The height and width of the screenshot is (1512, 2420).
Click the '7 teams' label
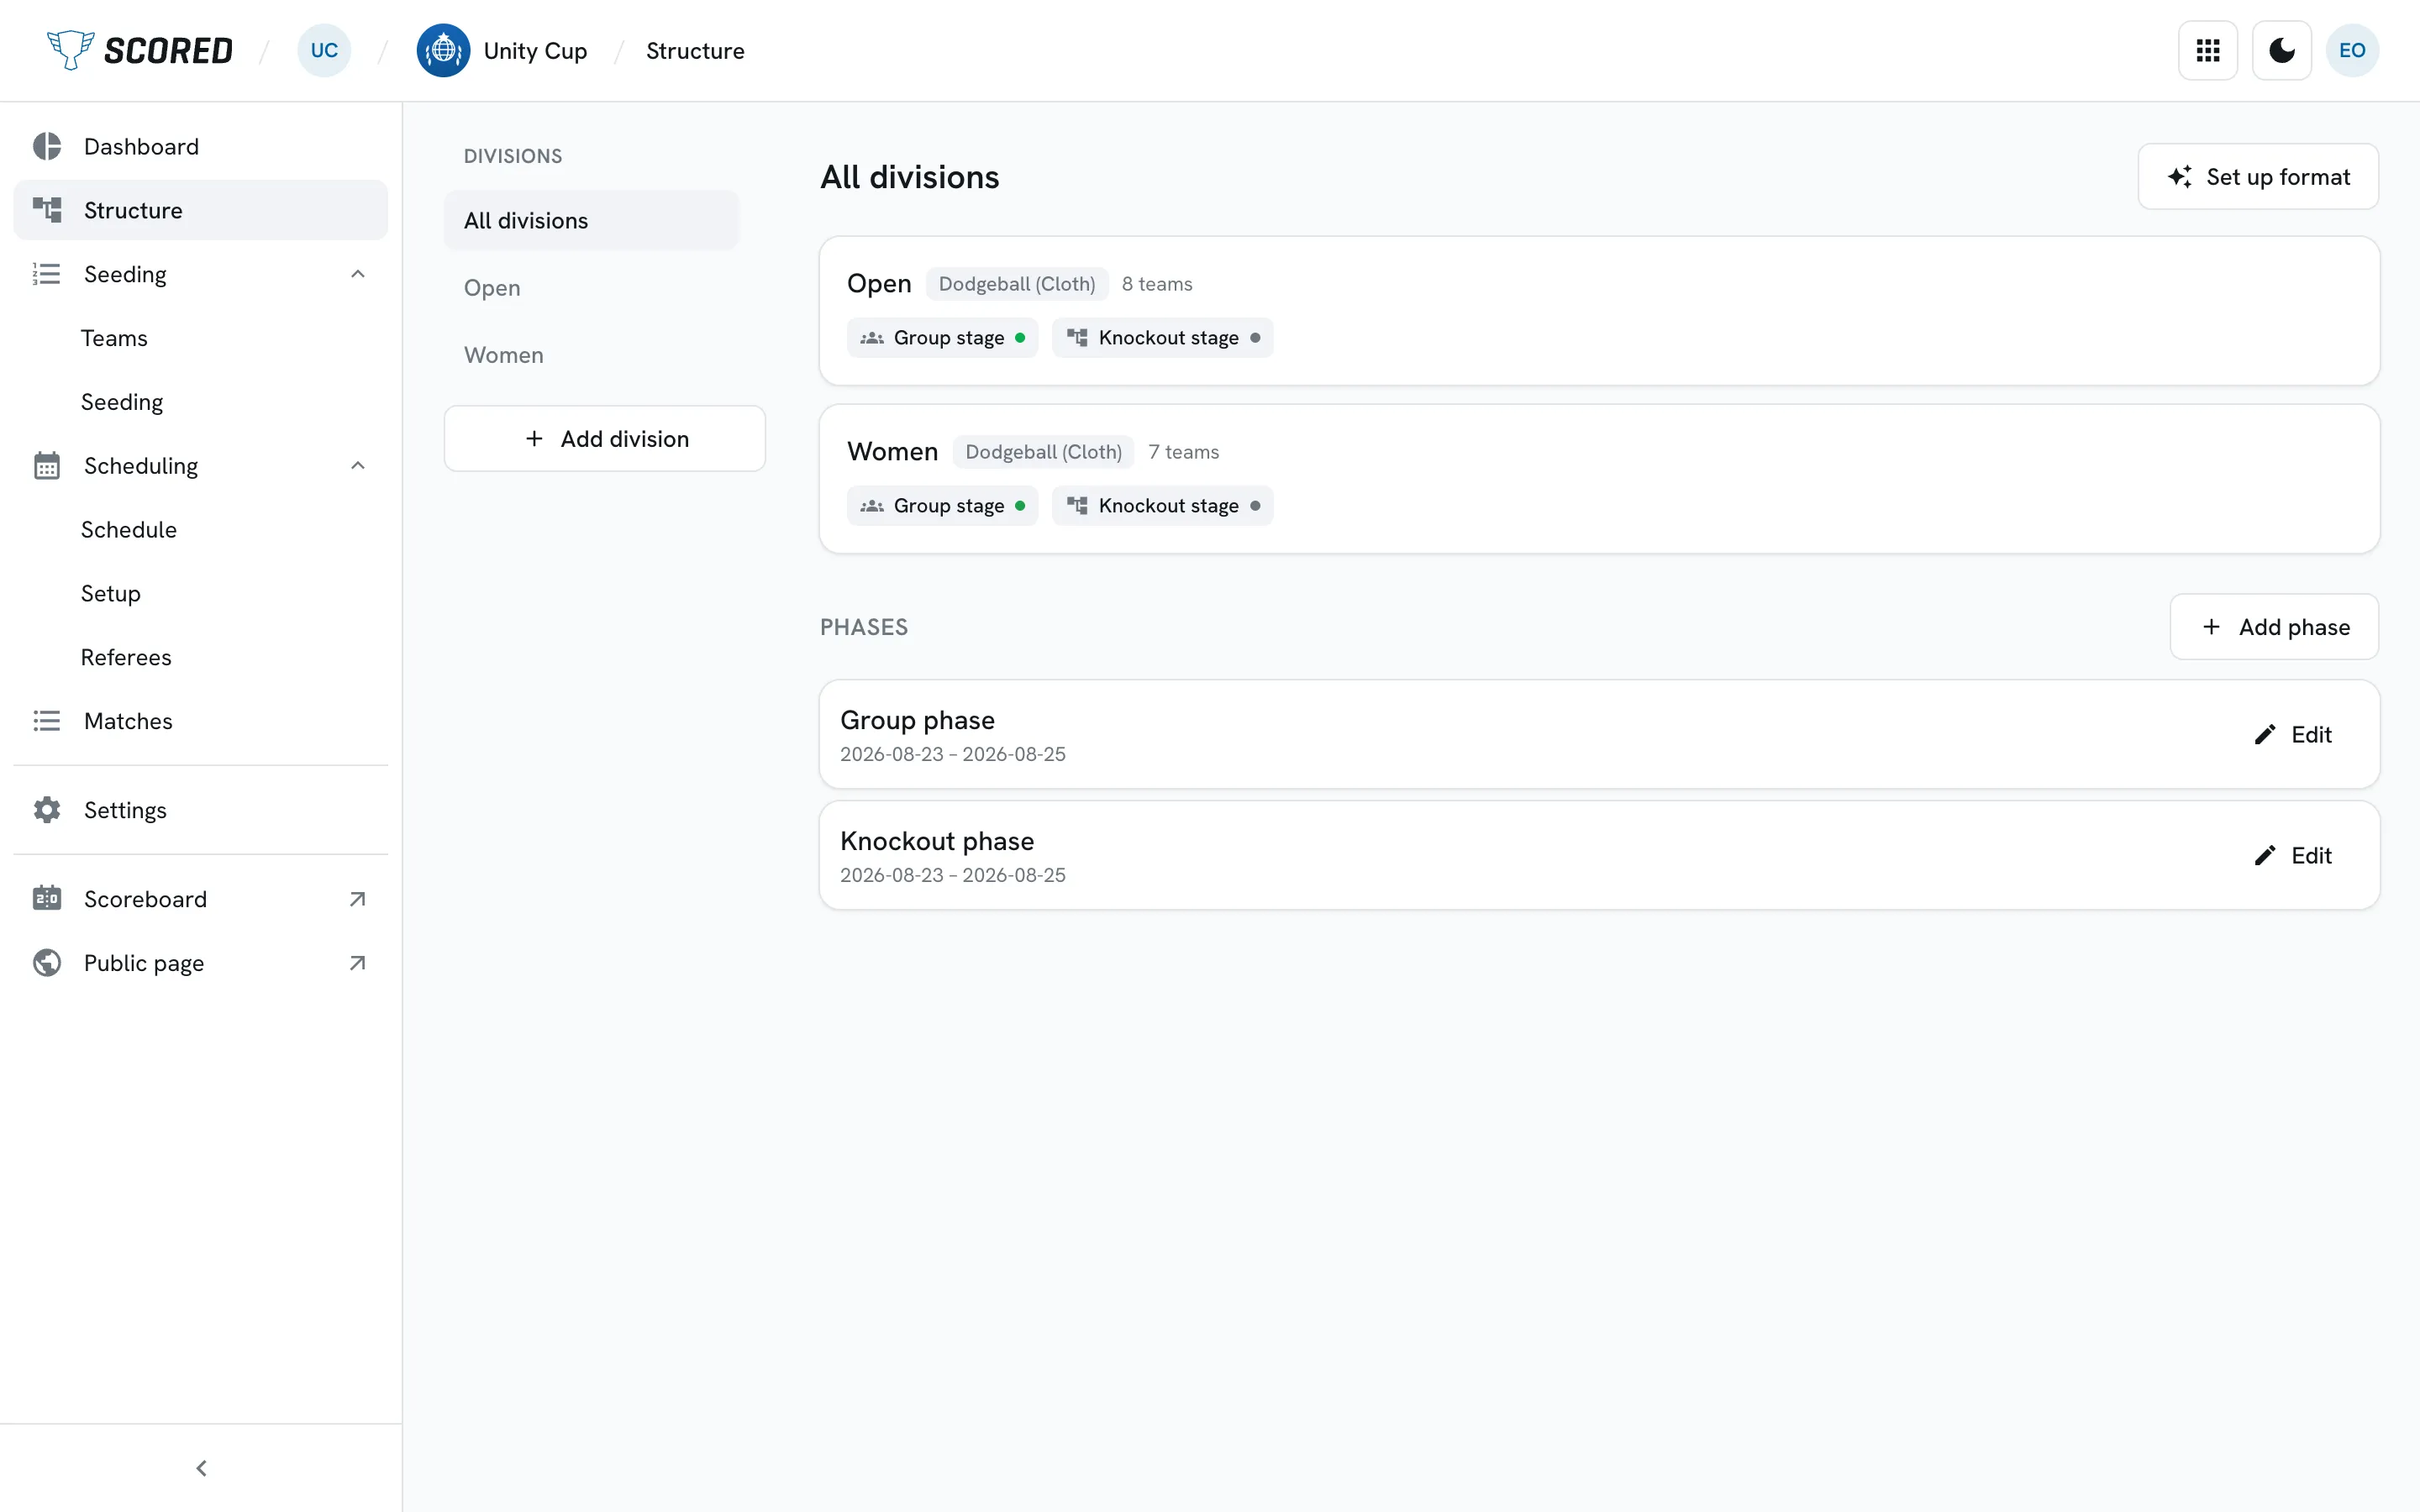pos(1183,452)
